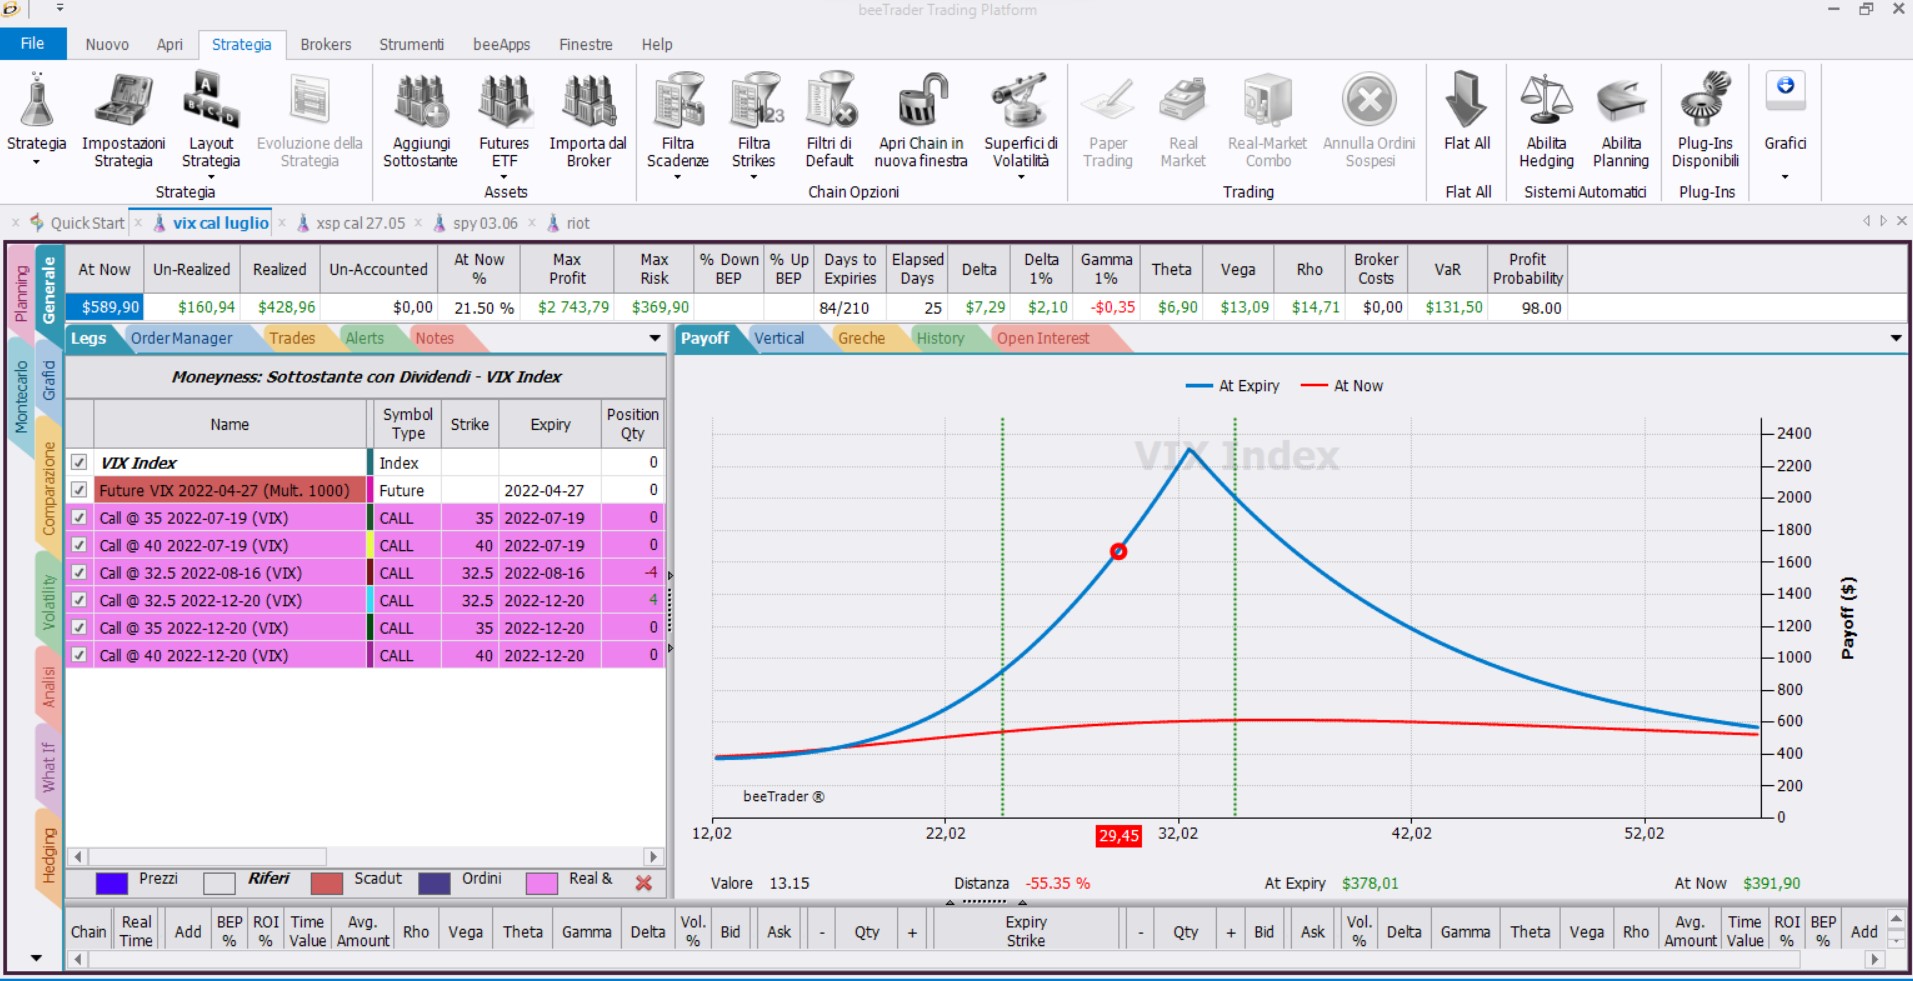Open Apri Chain in nuova finestra

tap(921, 100)
